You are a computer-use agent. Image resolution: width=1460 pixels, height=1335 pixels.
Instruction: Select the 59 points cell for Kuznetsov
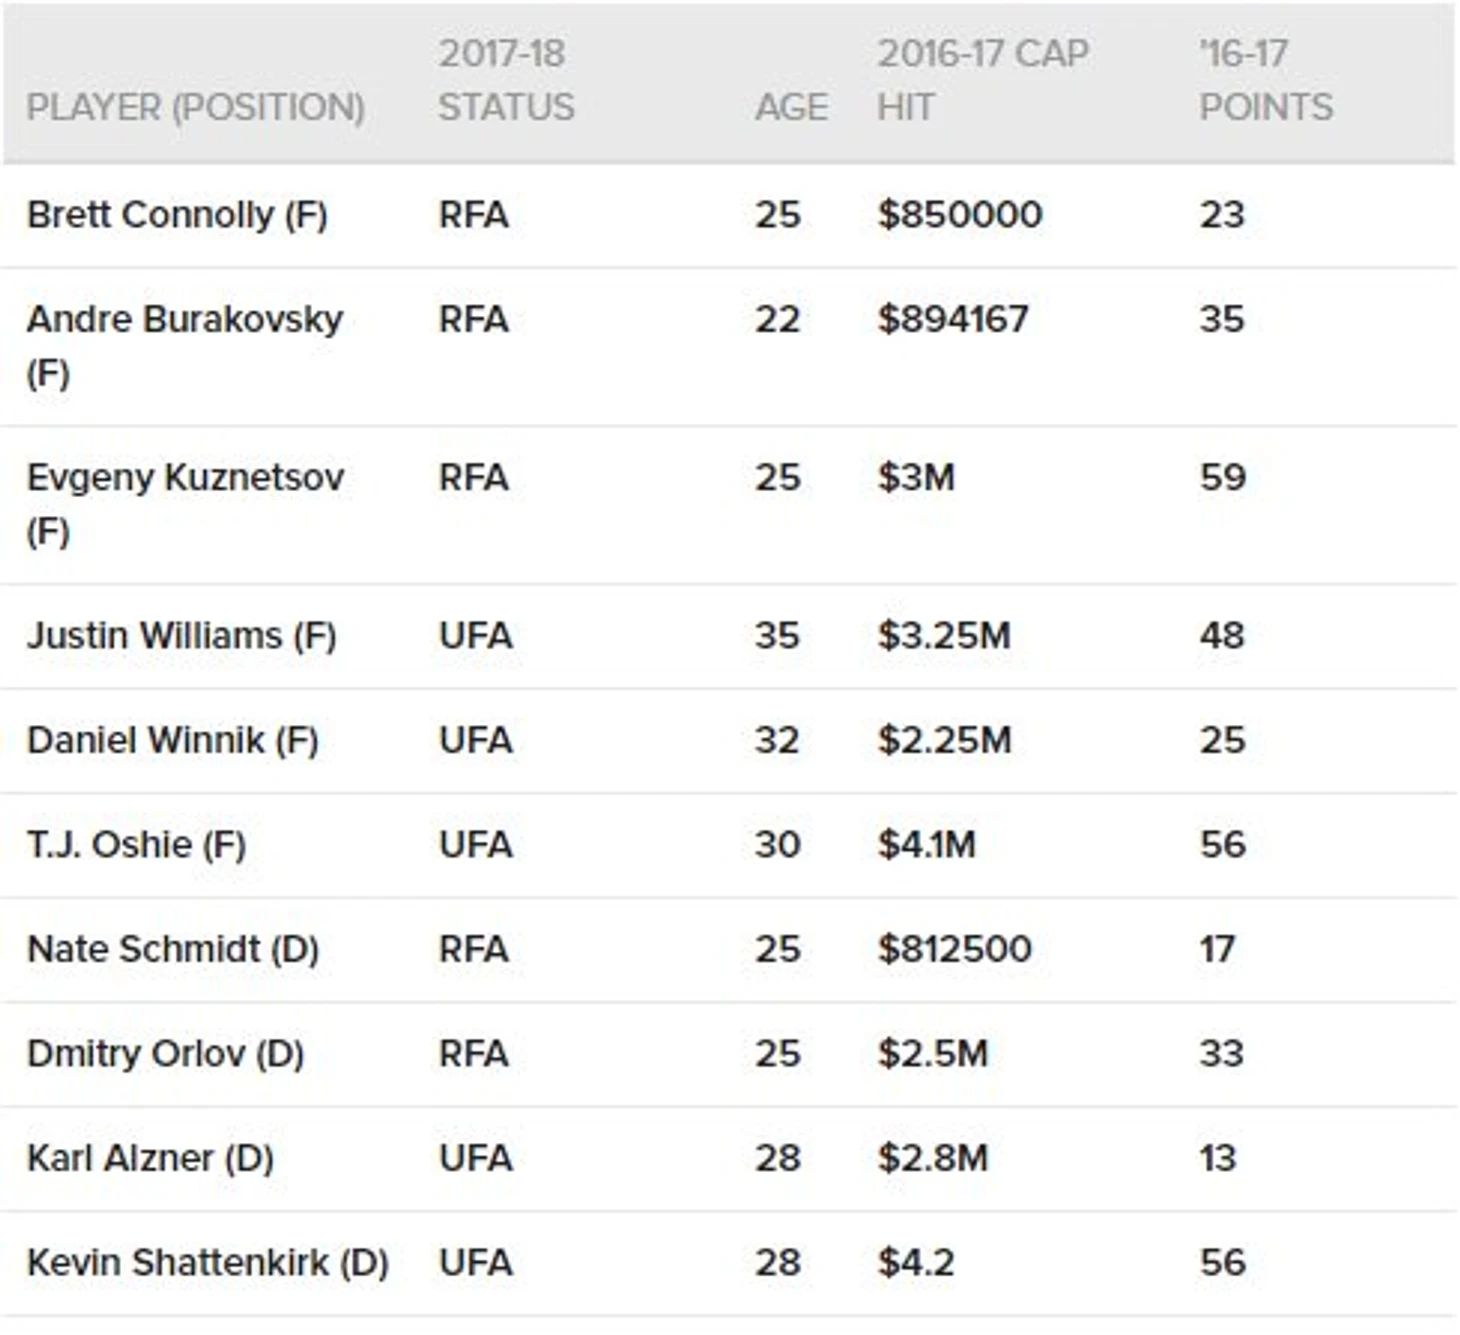(x=1222, y=477)
